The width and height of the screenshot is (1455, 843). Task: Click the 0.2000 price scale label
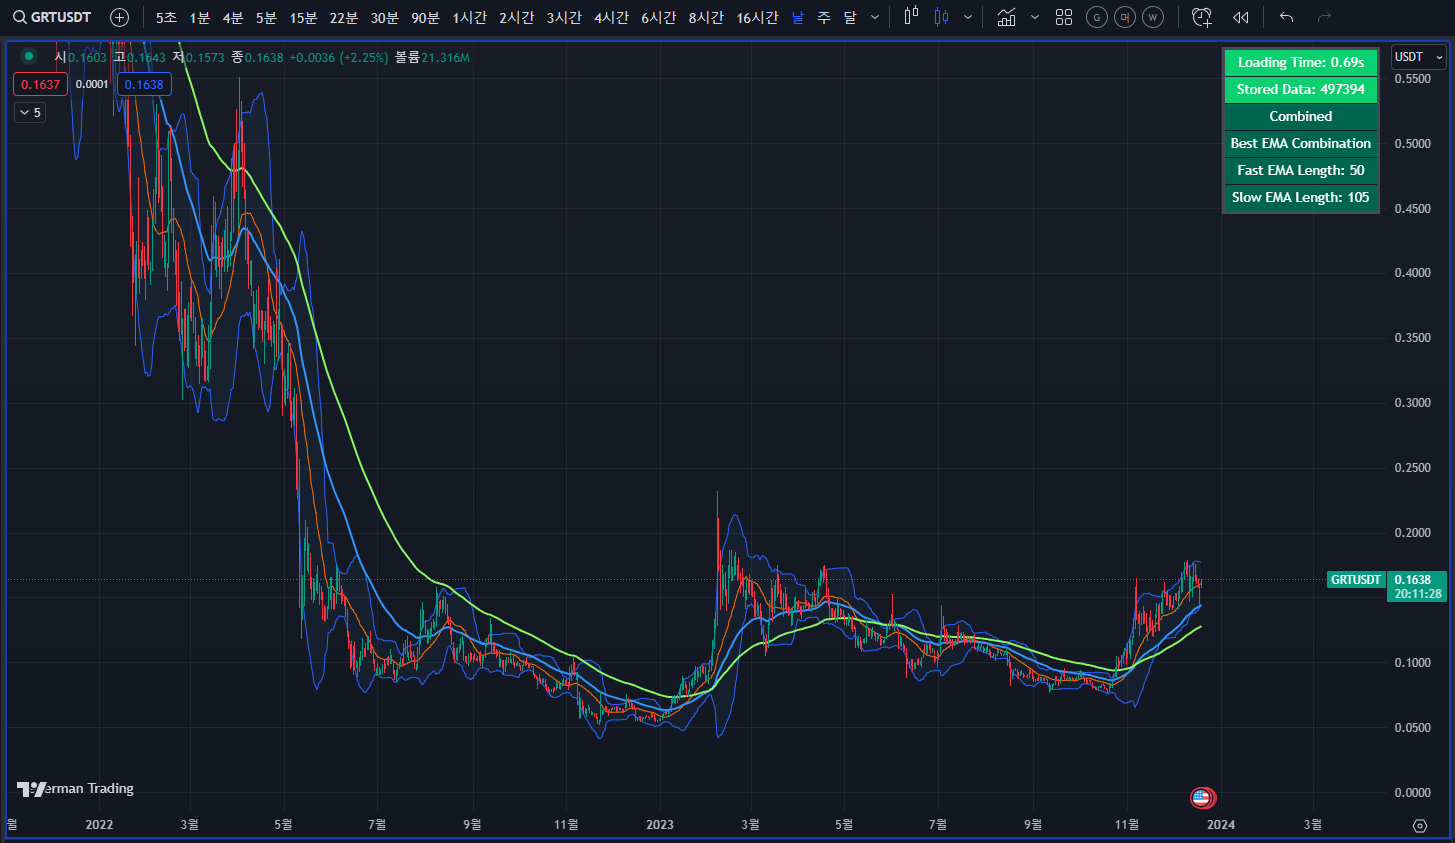click(x=1413, y=533)
